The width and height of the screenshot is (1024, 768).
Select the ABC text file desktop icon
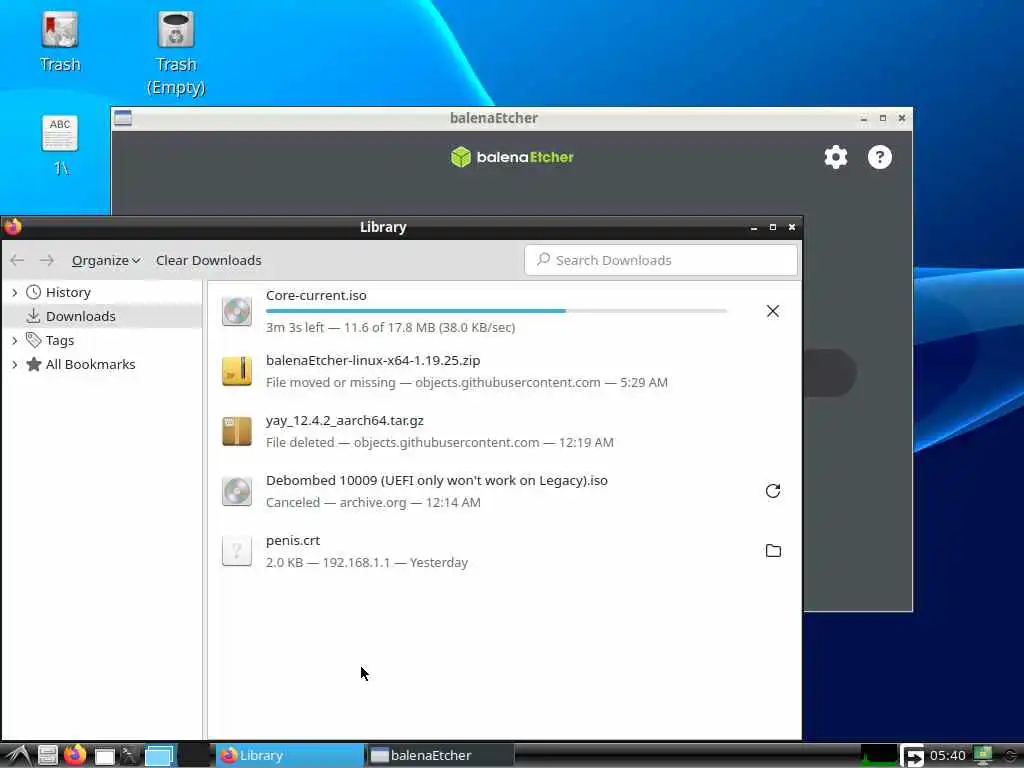click(x=60, y=145)
